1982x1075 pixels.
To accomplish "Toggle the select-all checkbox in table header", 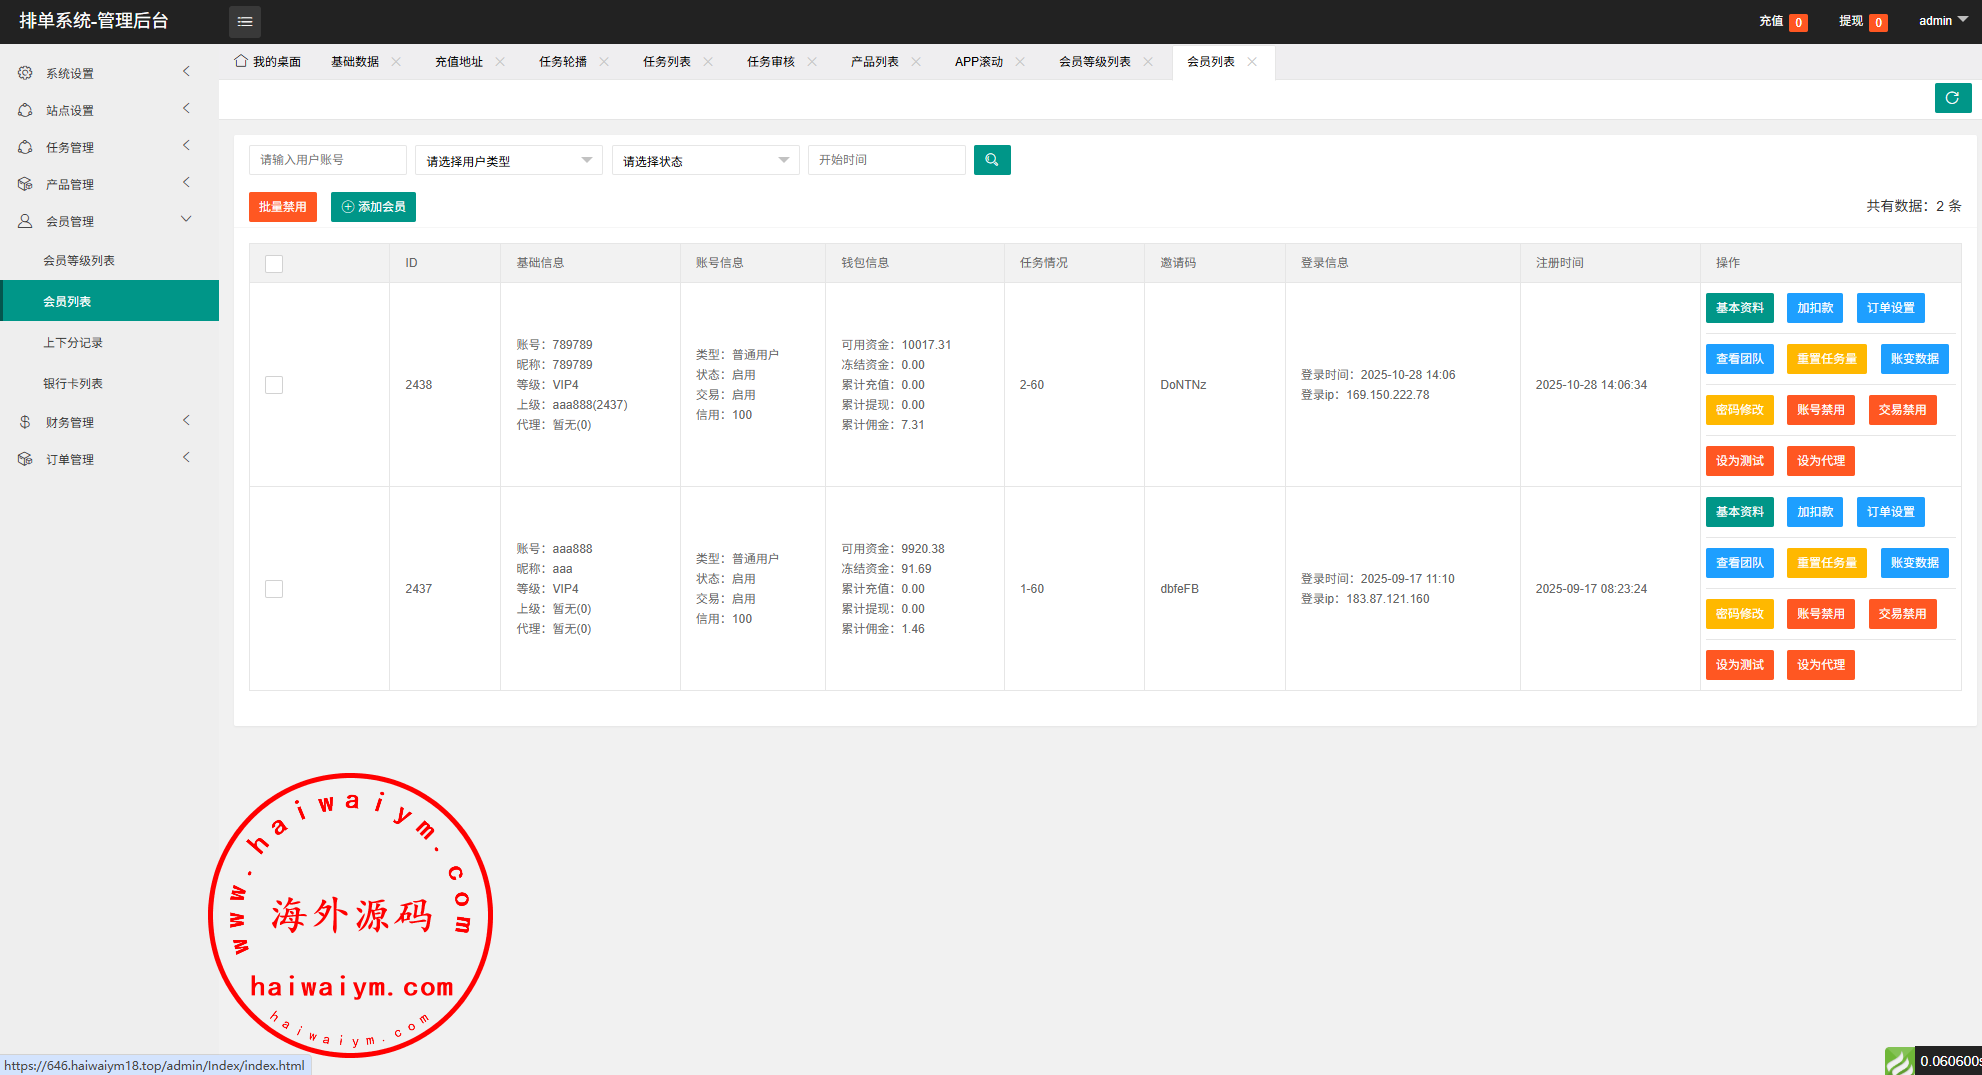I will tap(274, 264).
